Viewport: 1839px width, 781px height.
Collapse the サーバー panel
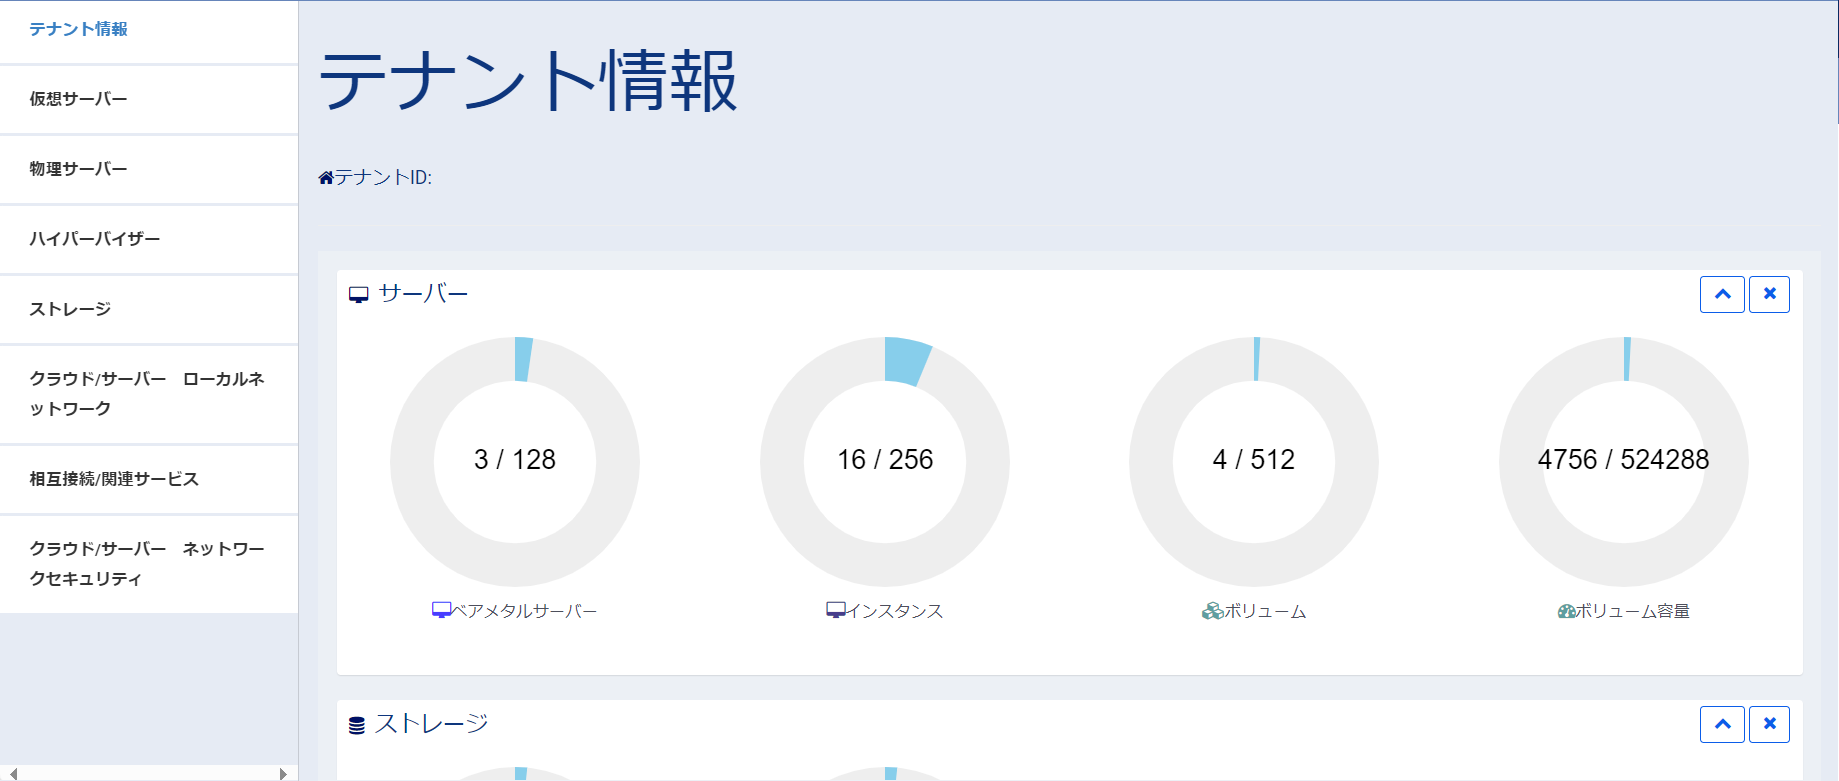tap(1722, 294)
